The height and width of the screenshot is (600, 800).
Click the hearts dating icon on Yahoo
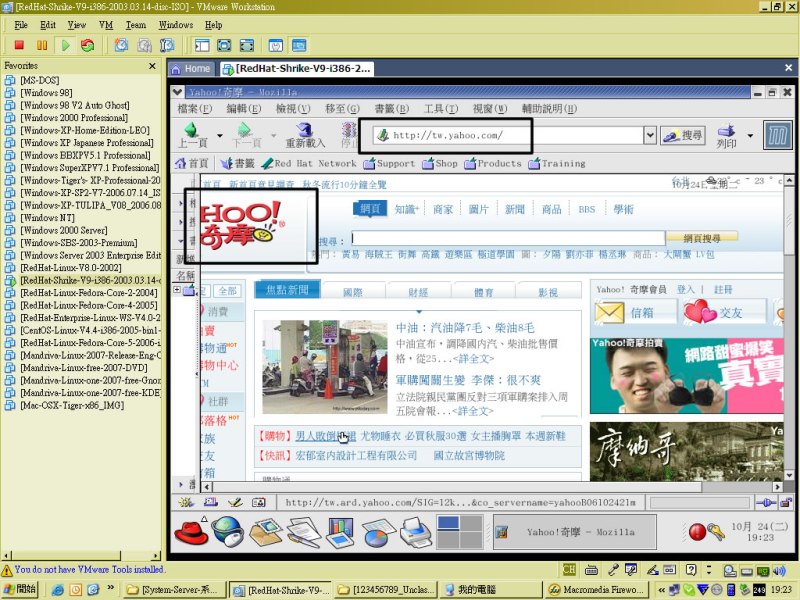pyautogui.click(x=700, y=311)
